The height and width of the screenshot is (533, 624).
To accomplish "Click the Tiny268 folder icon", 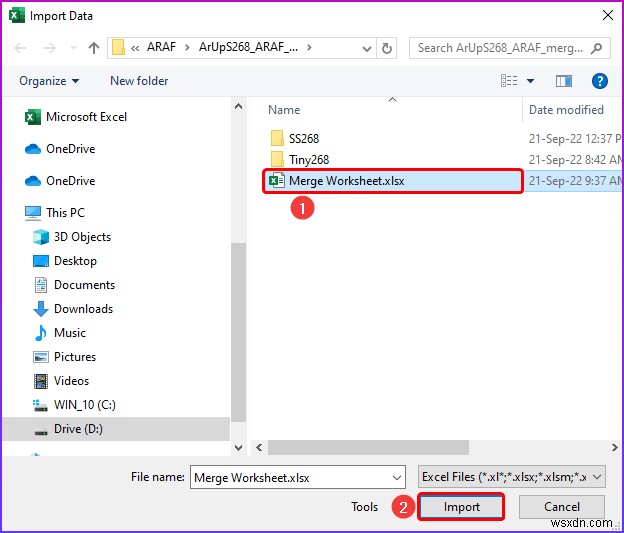I will (277, 160).
